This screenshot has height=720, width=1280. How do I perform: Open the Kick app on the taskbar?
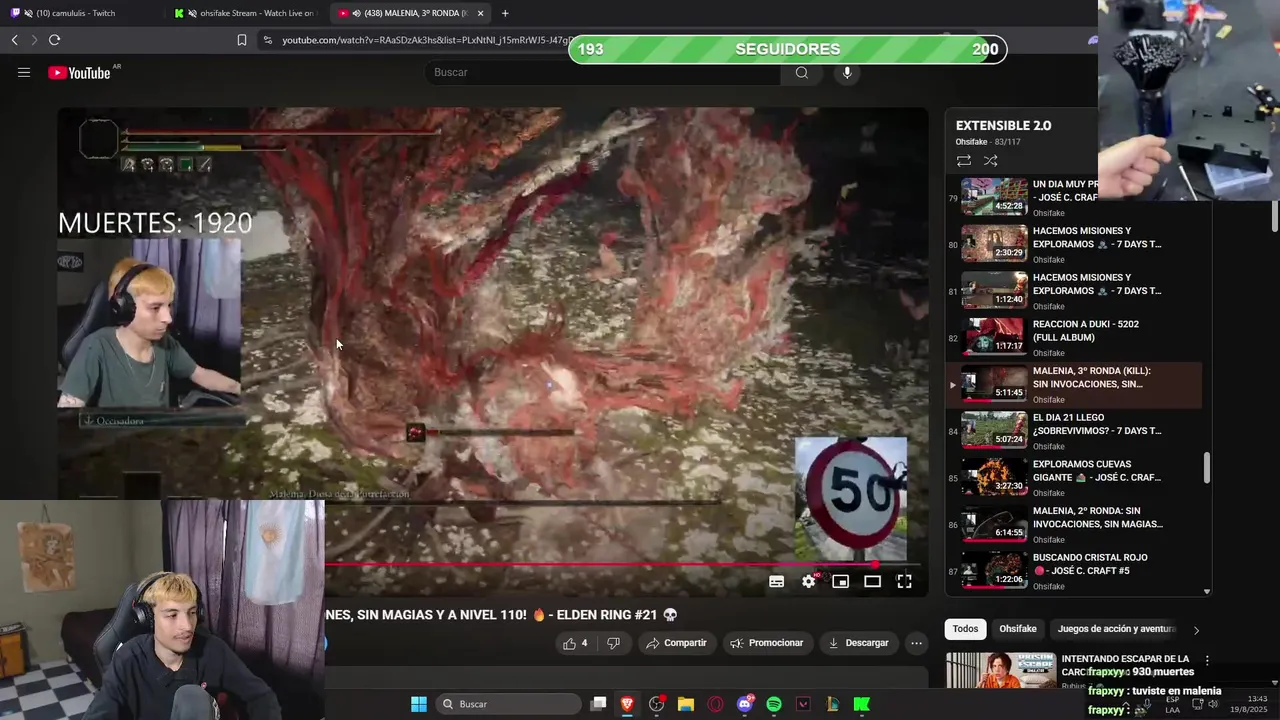[x=861, y=704]
